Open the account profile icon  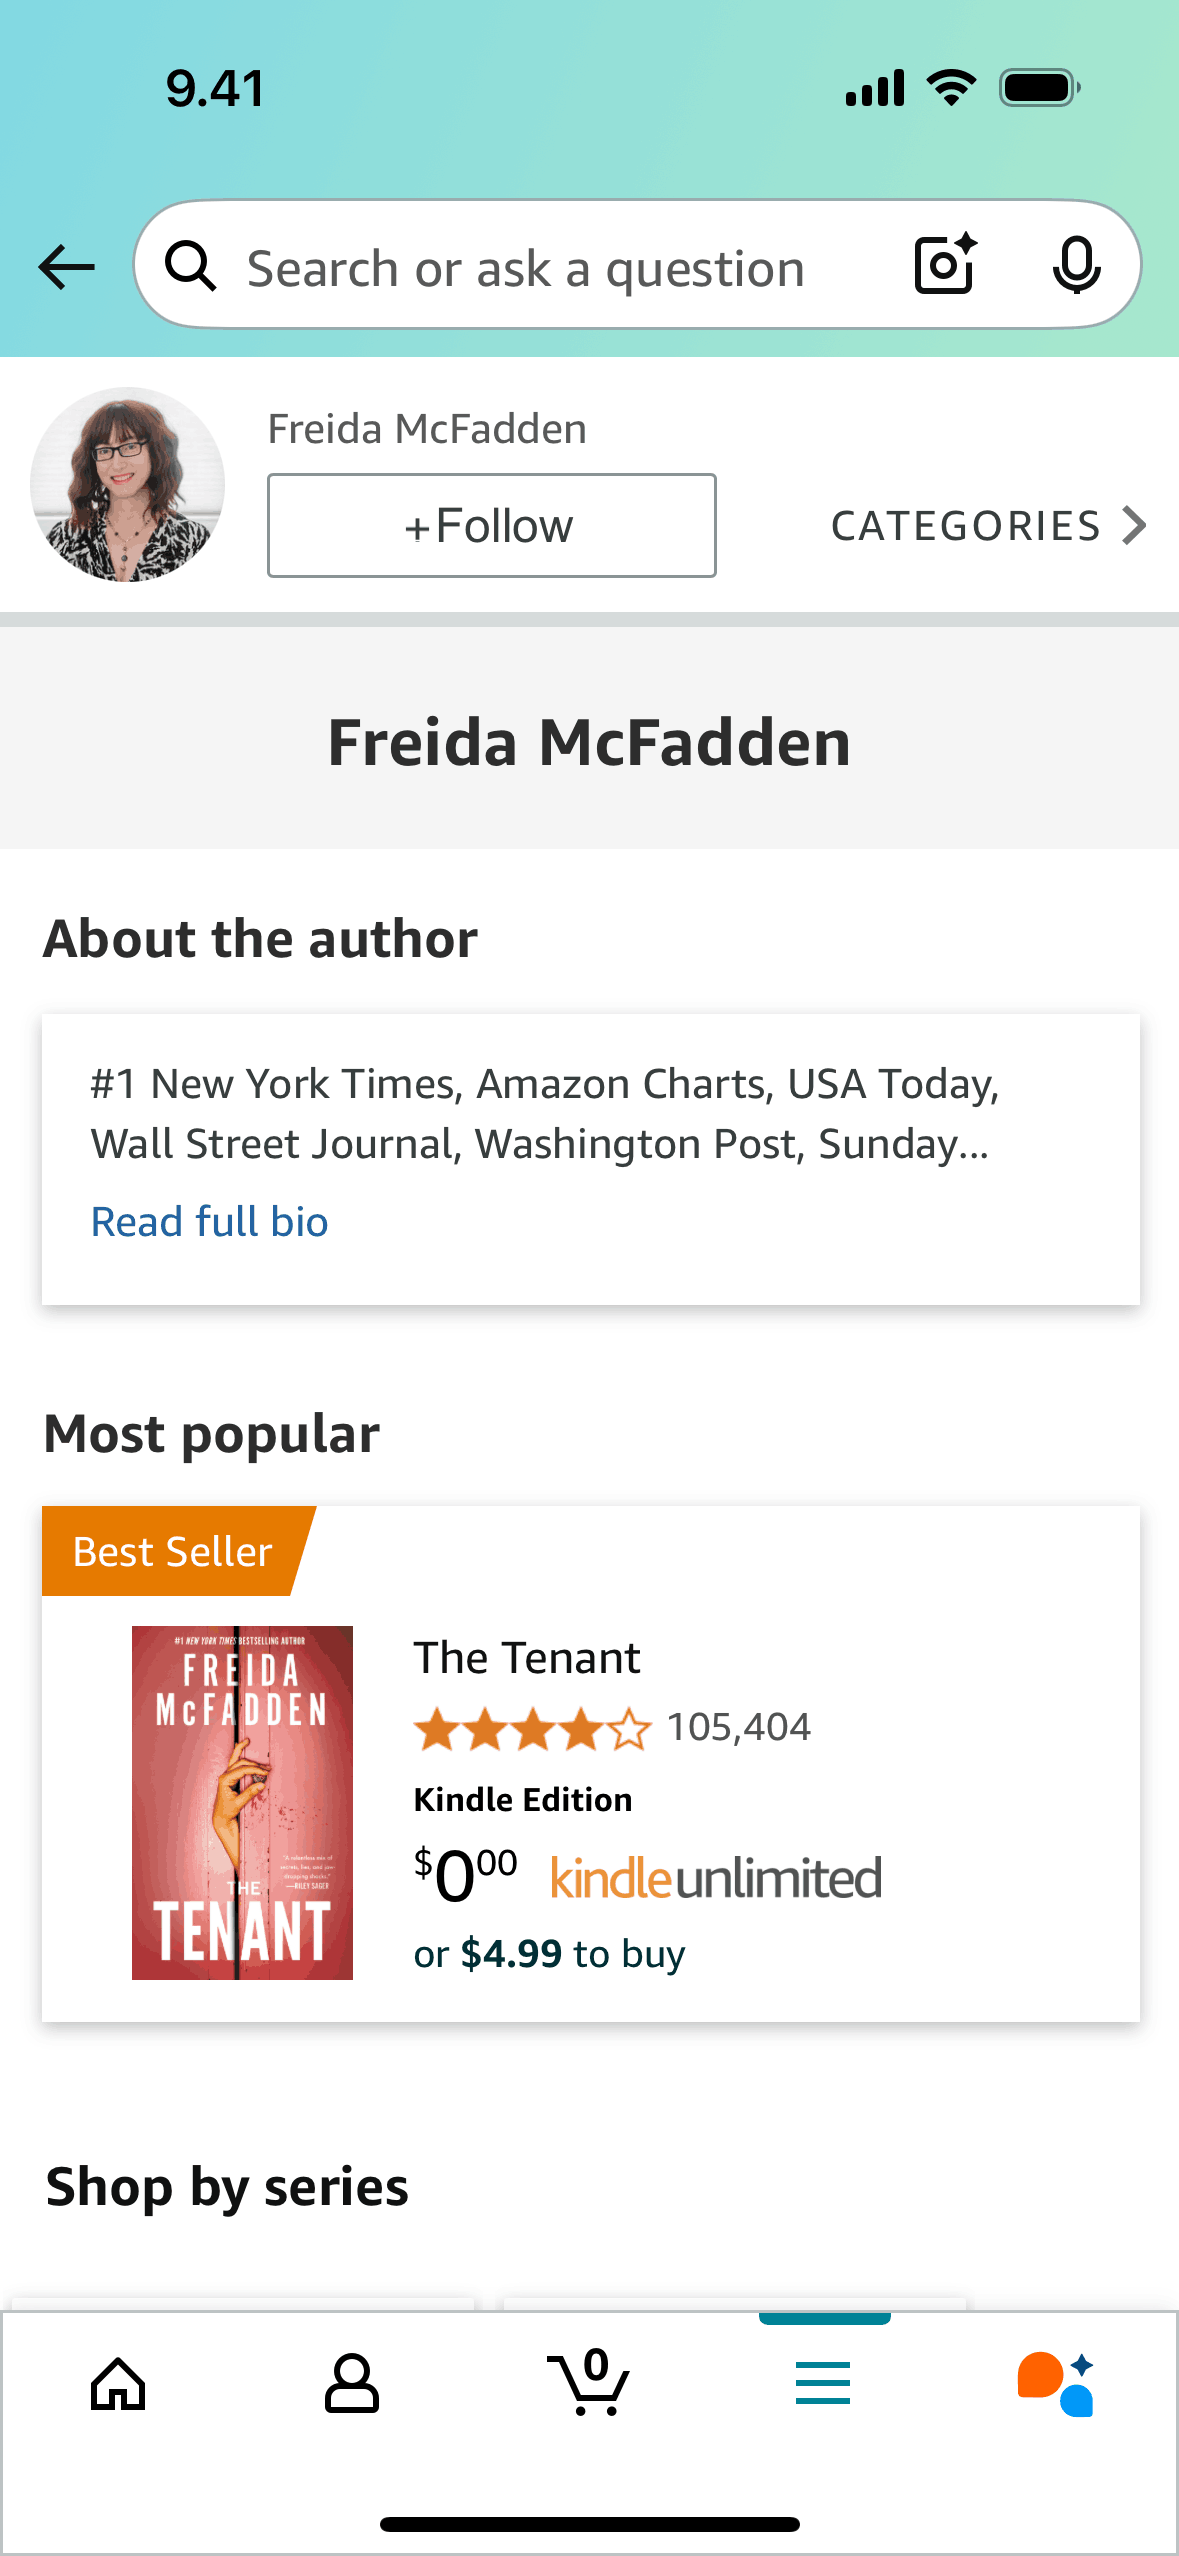352,2384
